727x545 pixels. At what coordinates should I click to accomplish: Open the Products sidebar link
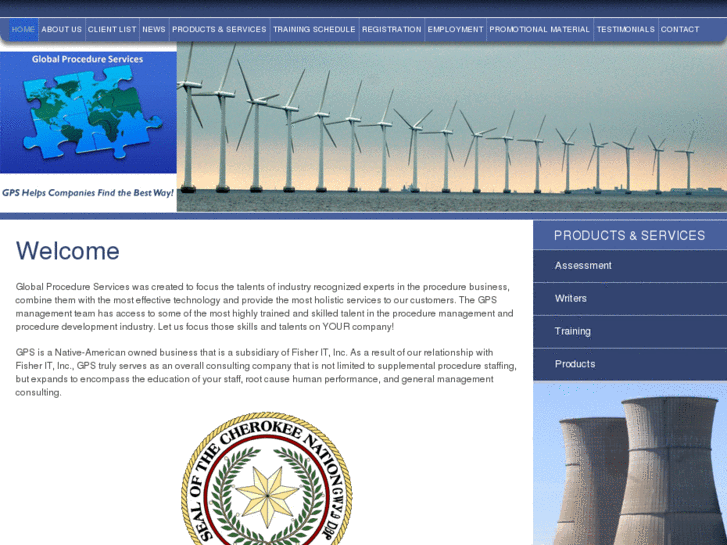(630, 364)
